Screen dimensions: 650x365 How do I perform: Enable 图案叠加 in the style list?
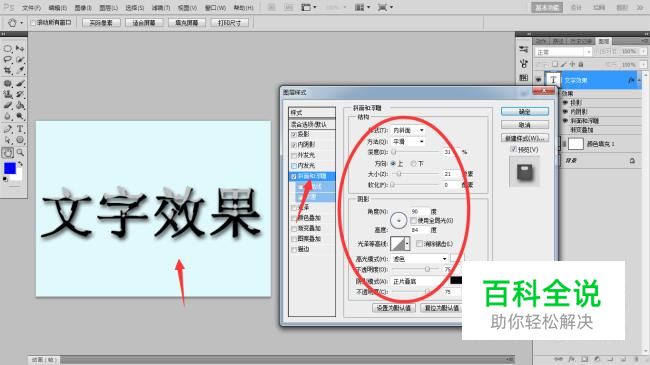[293, 239]
